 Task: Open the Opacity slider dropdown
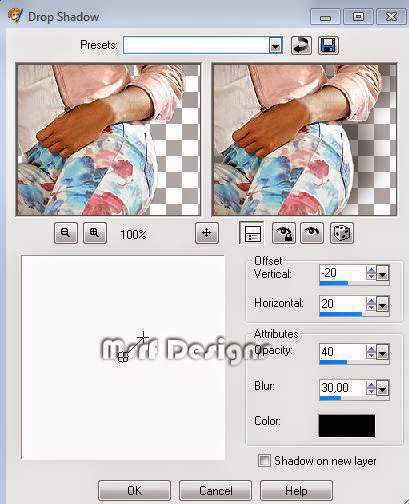[x=383, y=353]
